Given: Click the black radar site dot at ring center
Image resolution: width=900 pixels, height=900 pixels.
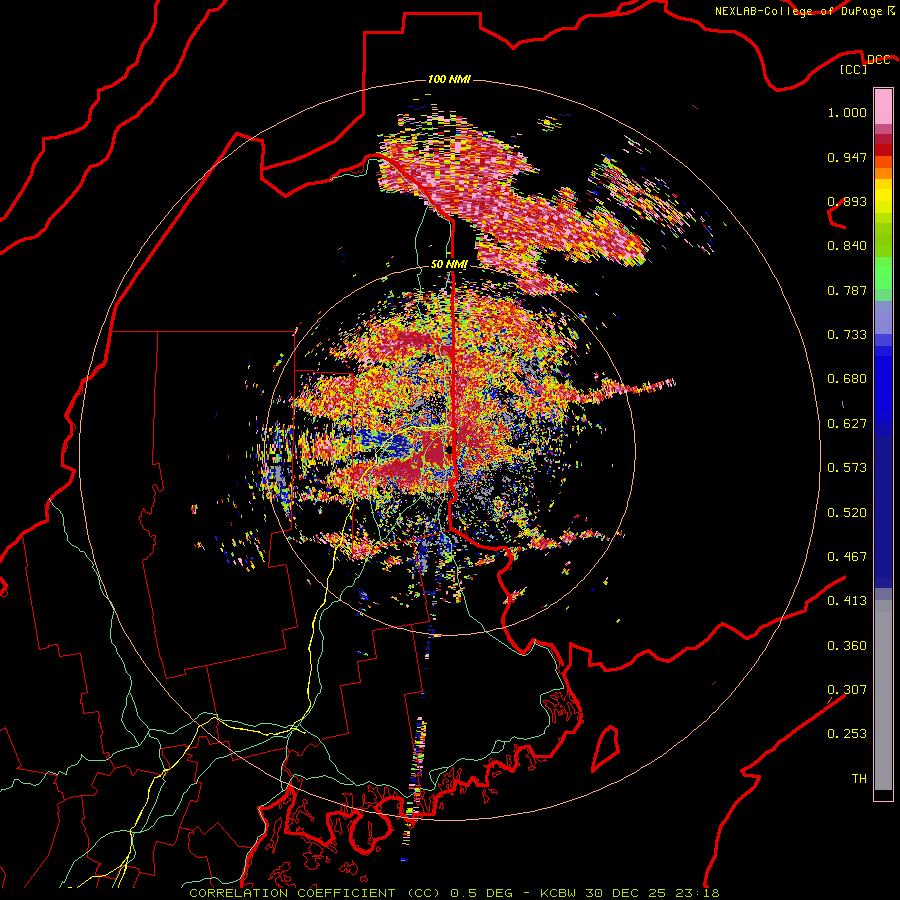Looking at the screenshot, I should coord(449,450).
